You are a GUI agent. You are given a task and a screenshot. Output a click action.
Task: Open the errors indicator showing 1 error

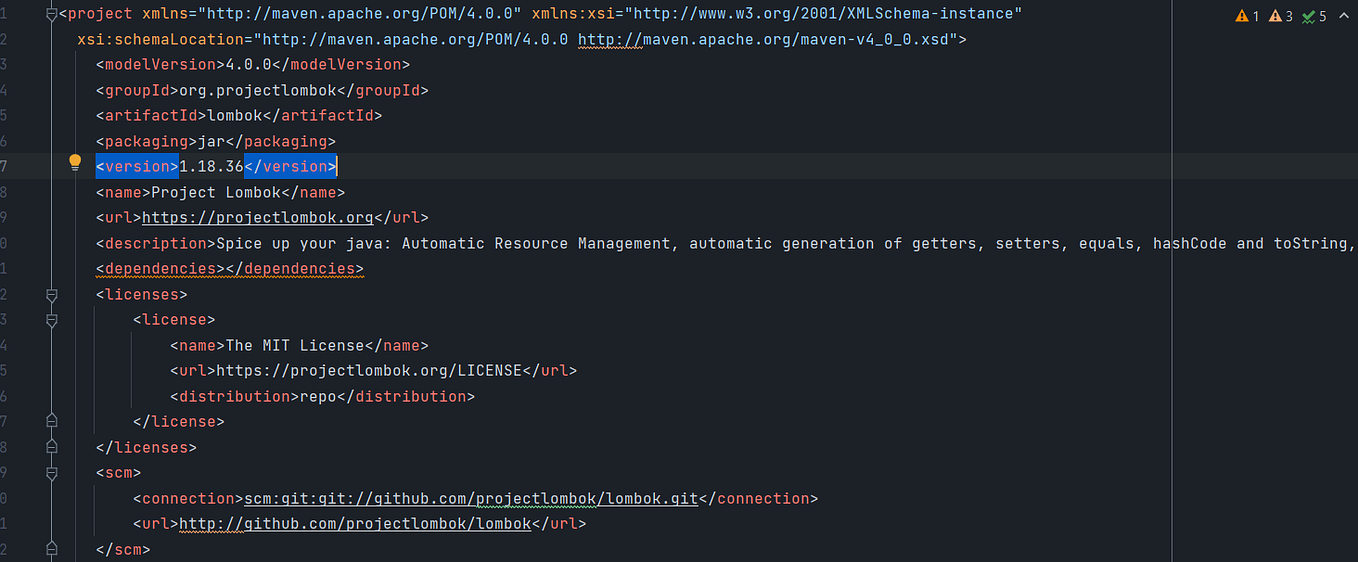[1247, 16]
